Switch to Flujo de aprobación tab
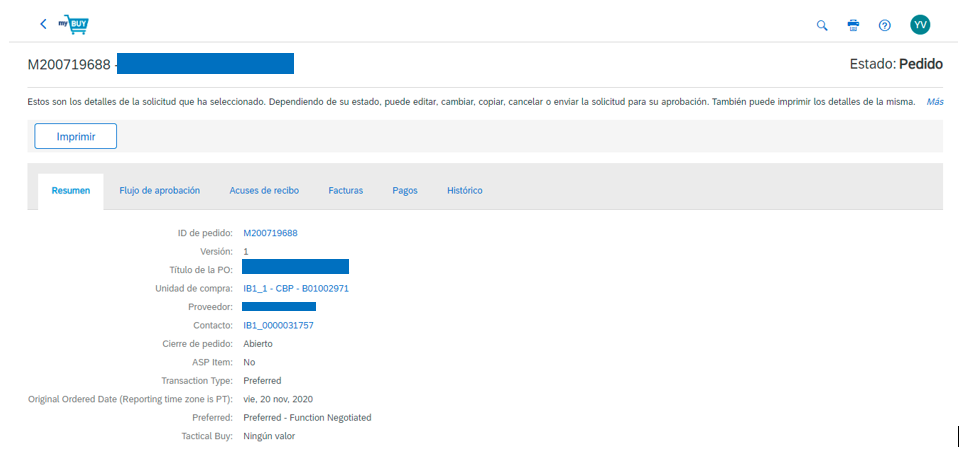Viewport: 972px width, 456px height. click(159, 191)
